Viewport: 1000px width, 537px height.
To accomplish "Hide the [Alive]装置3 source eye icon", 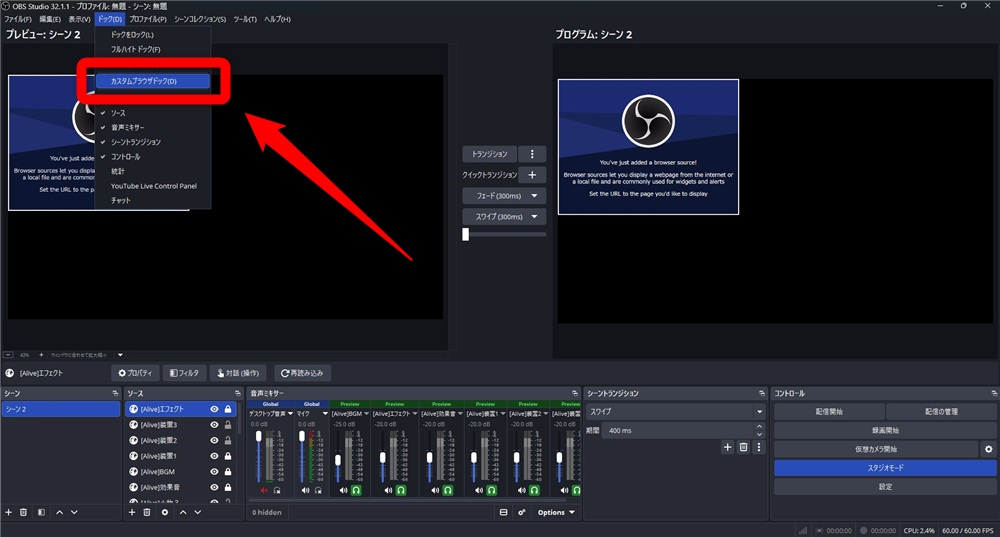I will (214, 425).
